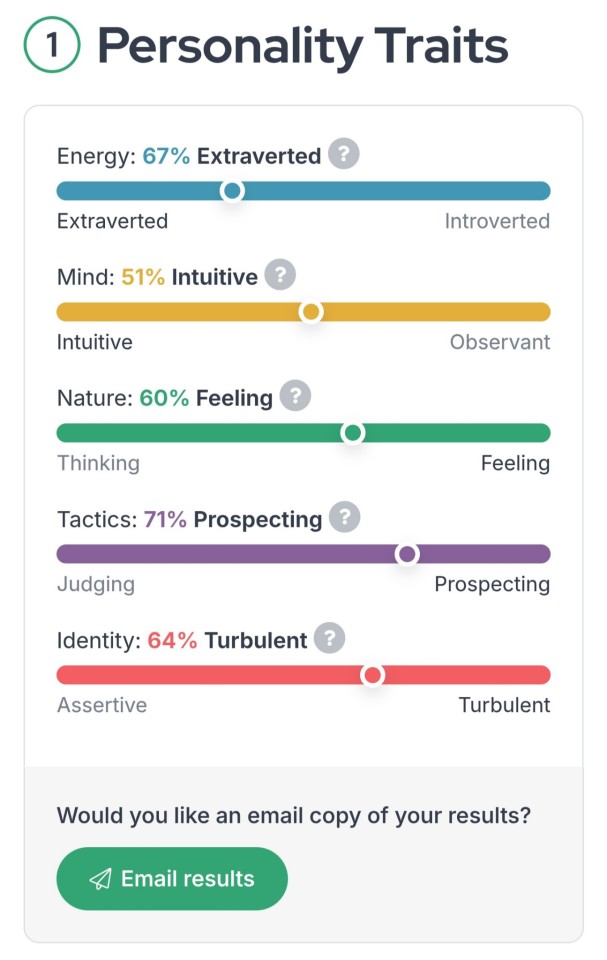The height and width of the screenshot is (960, 607).
Task: Click the help icon next to Energy
Action: coord(344,155)
